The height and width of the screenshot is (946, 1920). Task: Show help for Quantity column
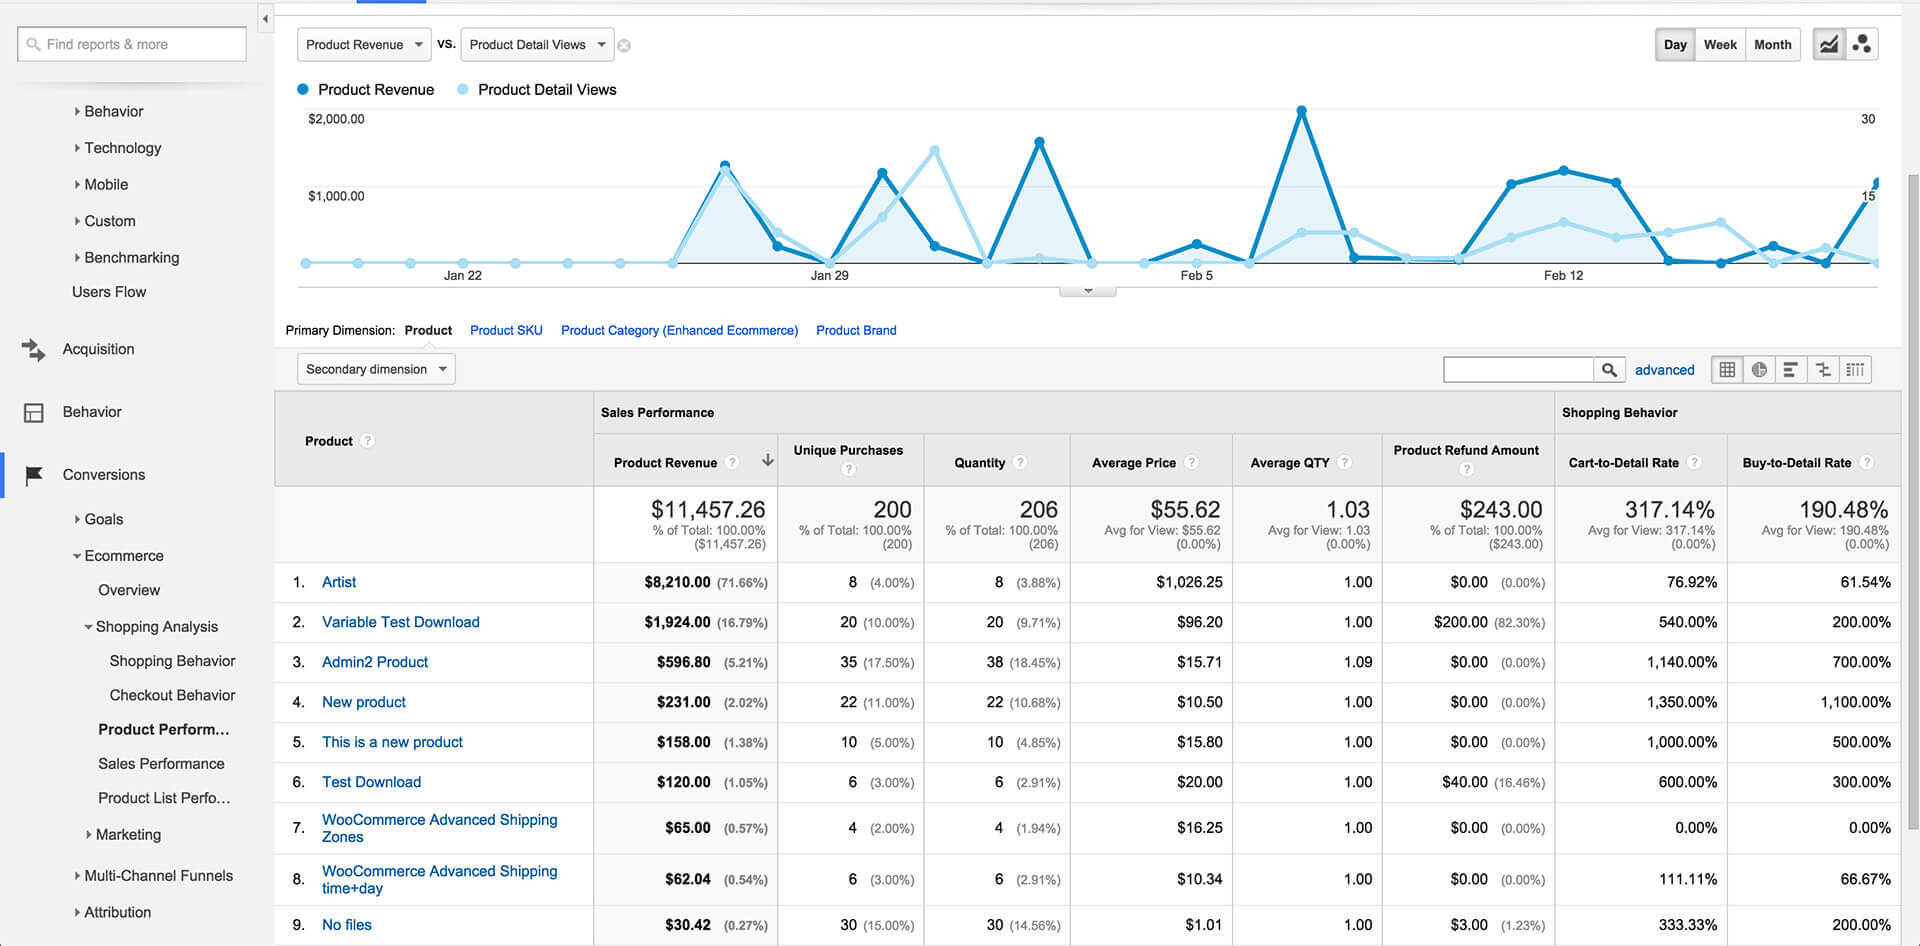coord(1020,462)
